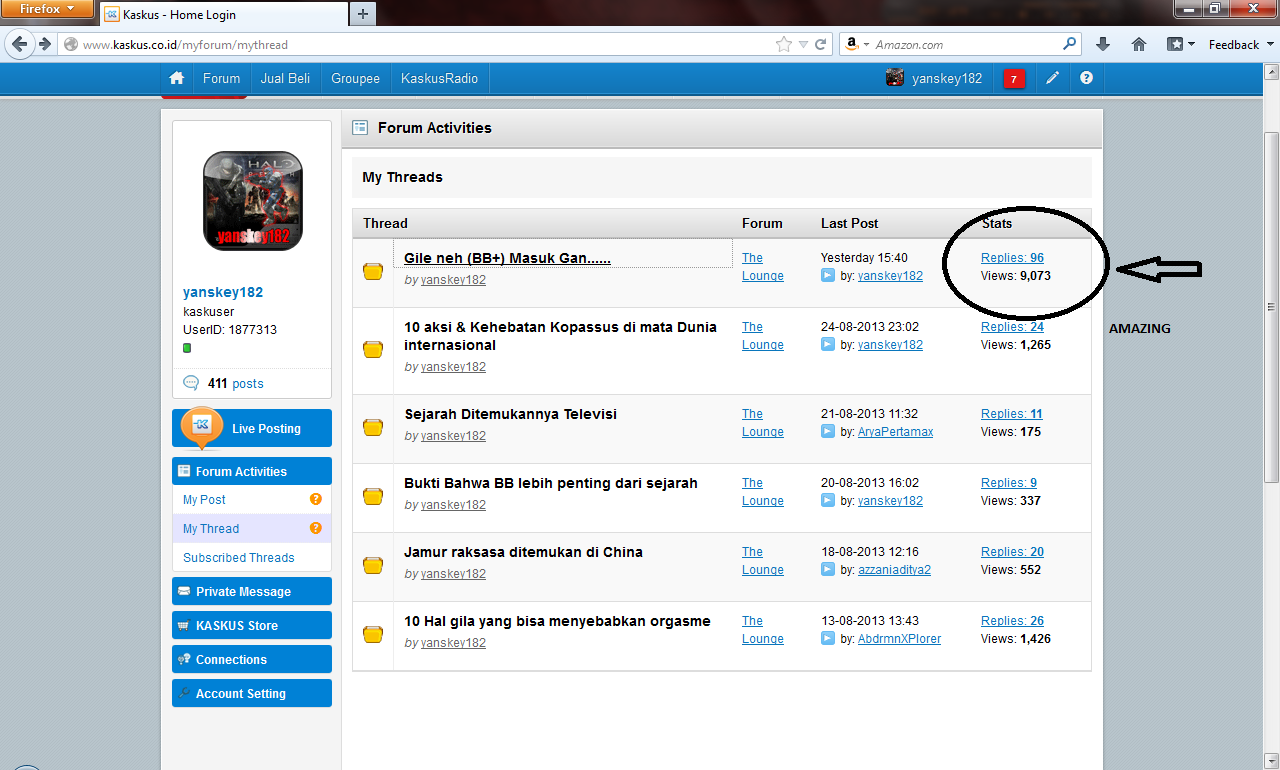
Task: Open thread Gile neh (BB+) Masuk Gan
Action: pyautogui.click(x=507, y=258)
